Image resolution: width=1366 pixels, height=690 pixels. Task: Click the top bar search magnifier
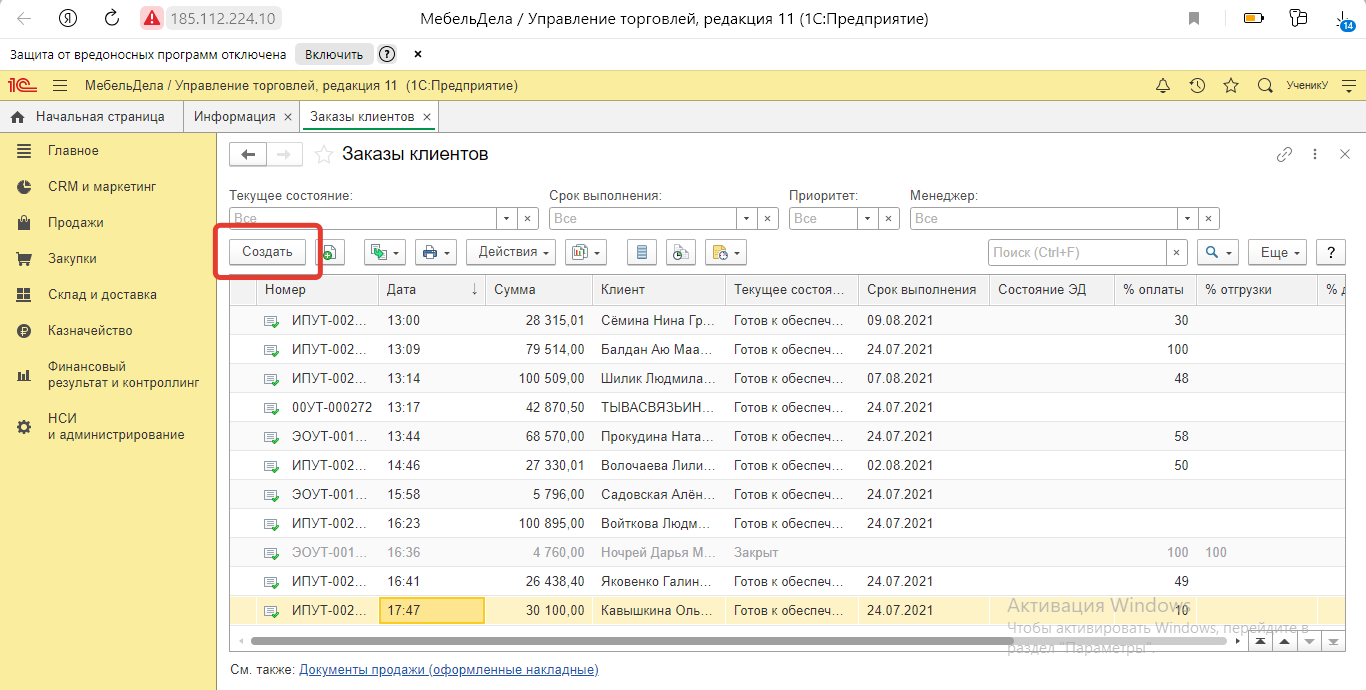[1265, 86]
